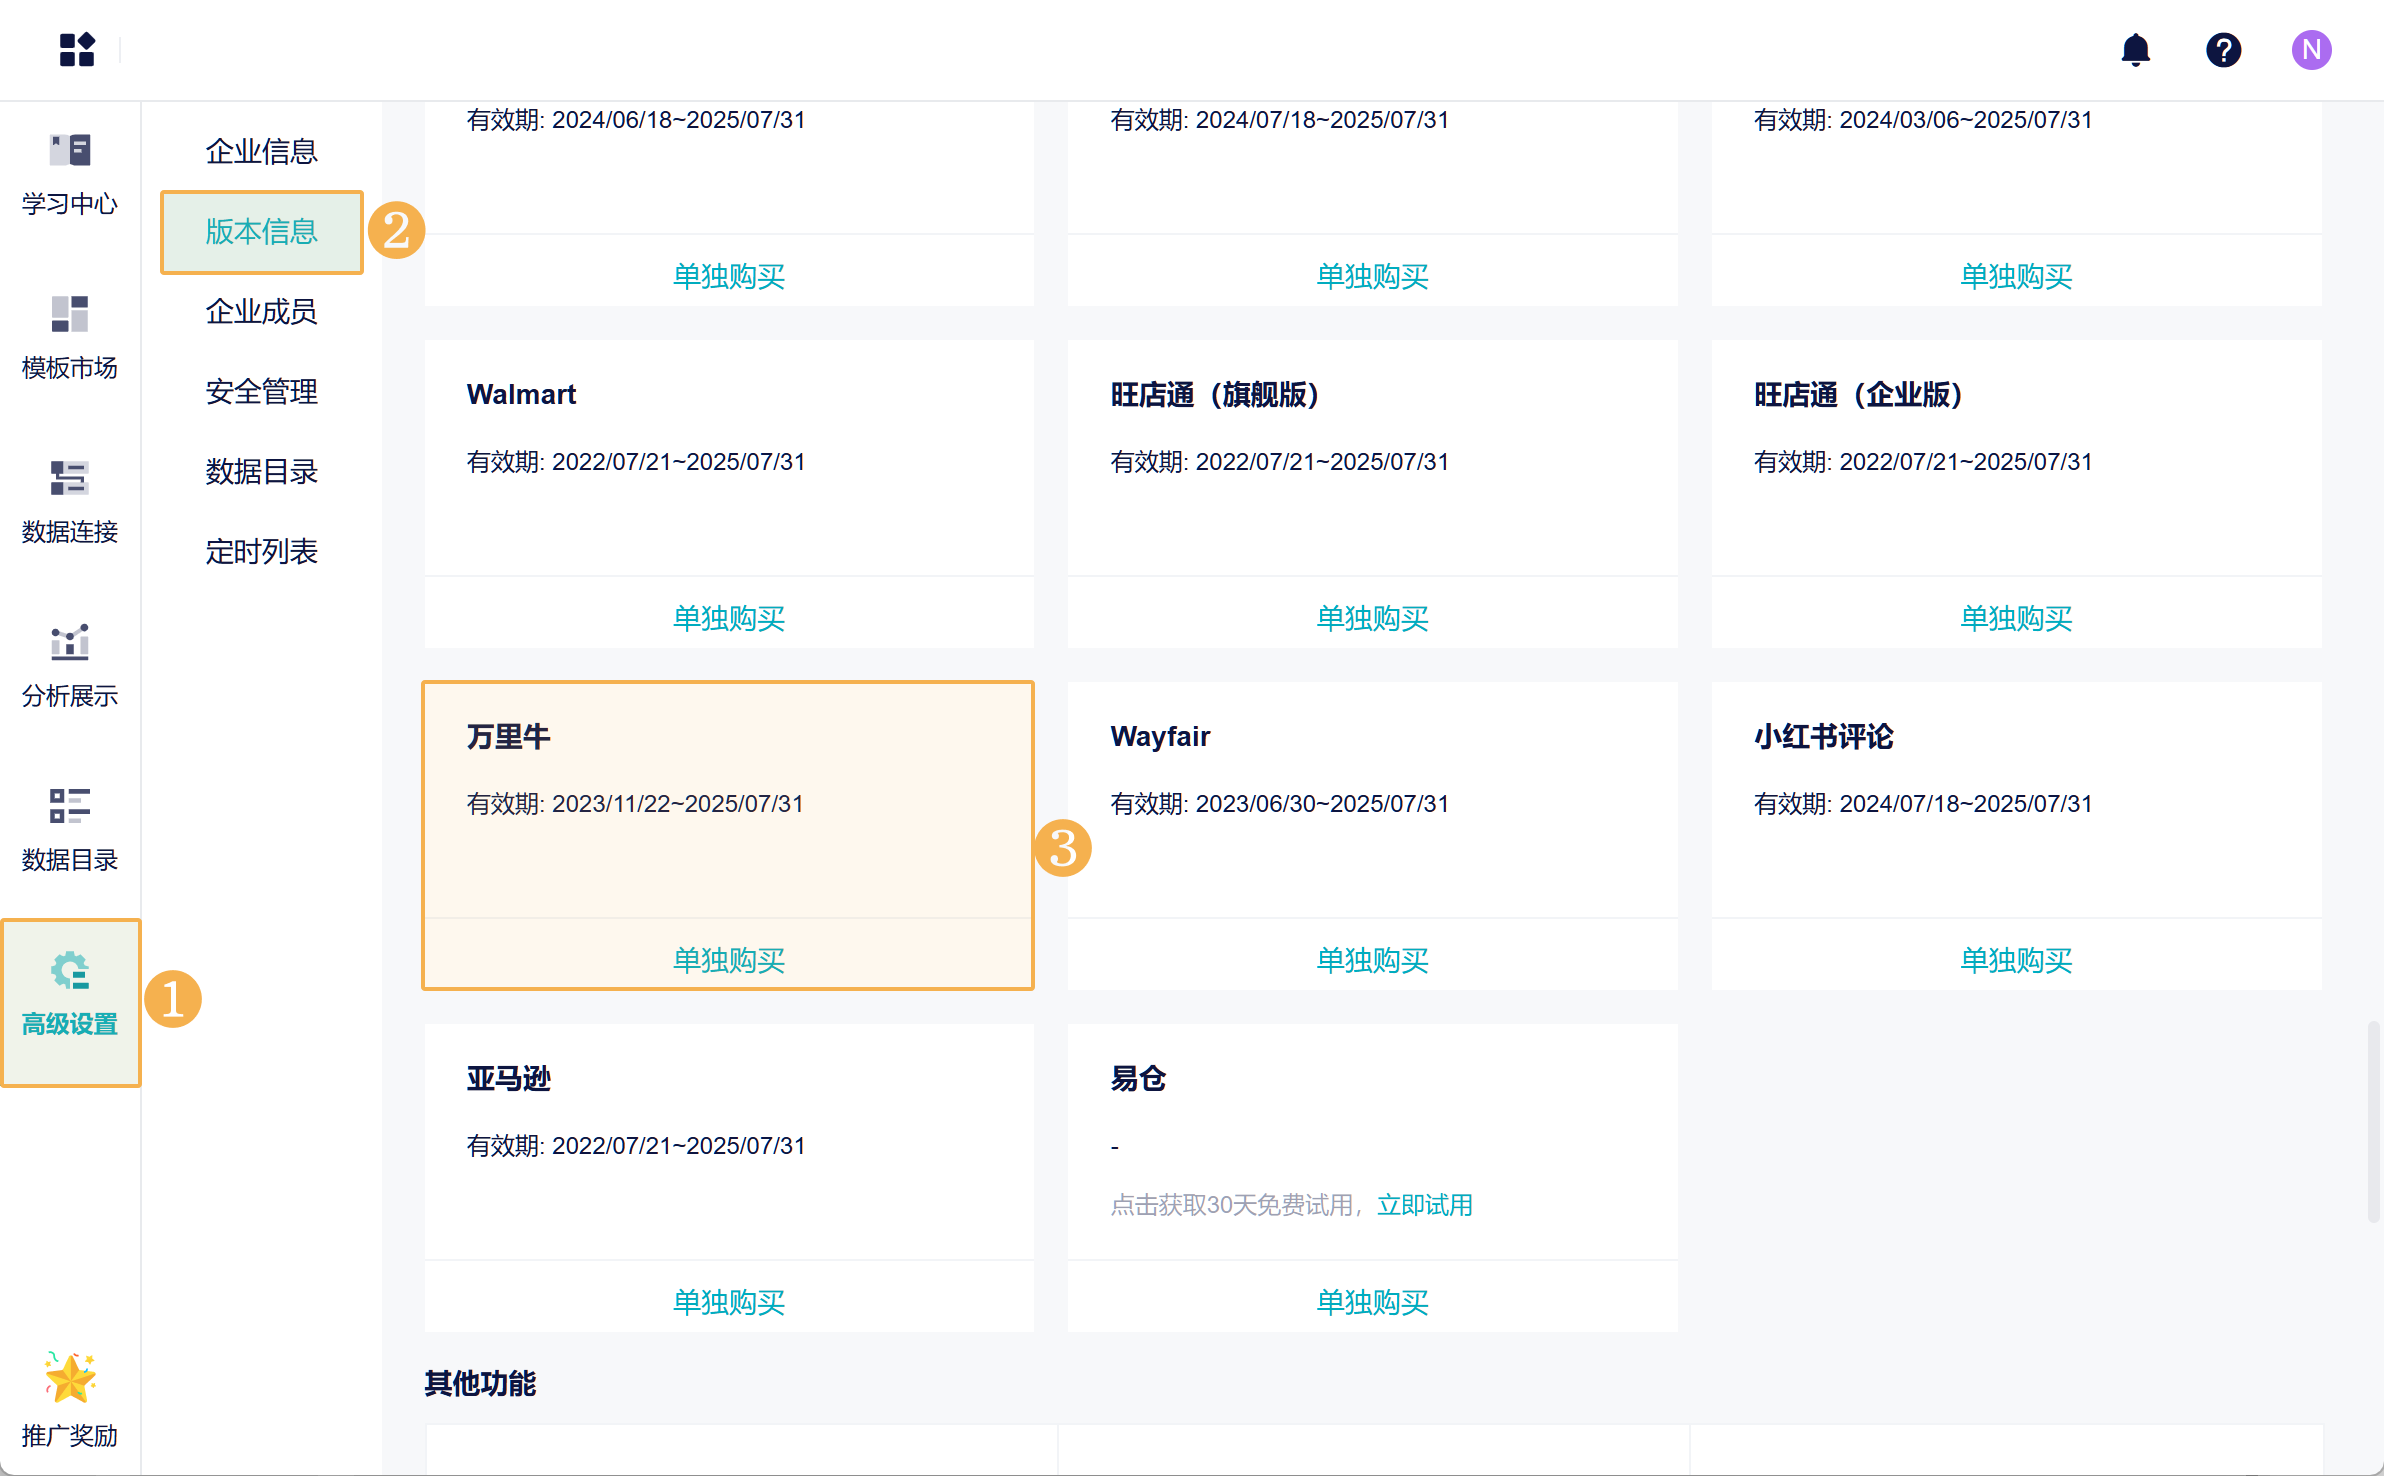Screen dimensions: 2384x1476
Task: Open 定时列表 in the submenu
Action: pos(261,552)
